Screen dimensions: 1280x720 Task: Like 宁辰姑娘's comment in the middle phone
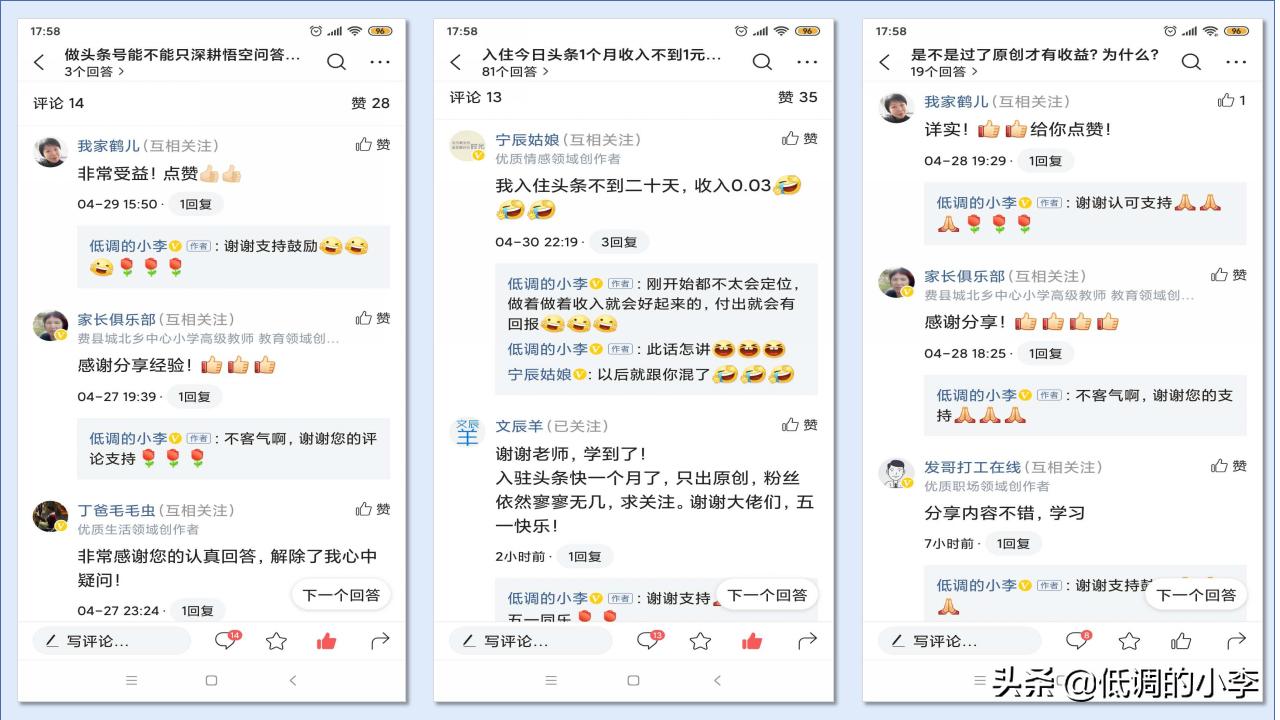pyautogui.click(x=800, y=138)
